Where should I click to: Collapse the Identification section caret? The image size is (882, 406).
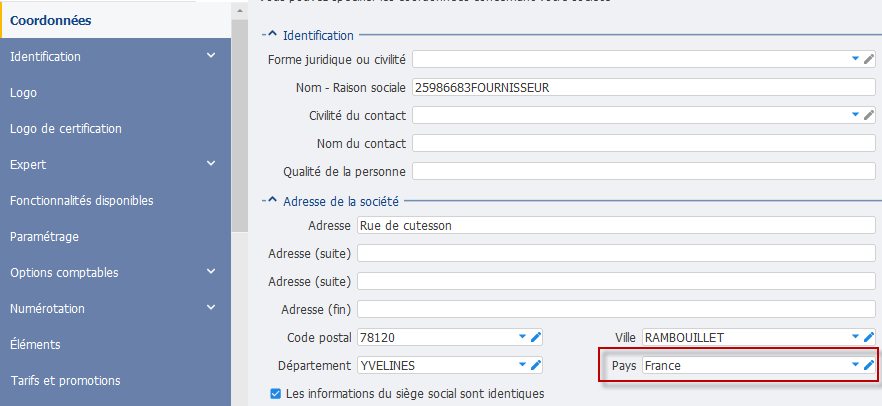[273, 35]
